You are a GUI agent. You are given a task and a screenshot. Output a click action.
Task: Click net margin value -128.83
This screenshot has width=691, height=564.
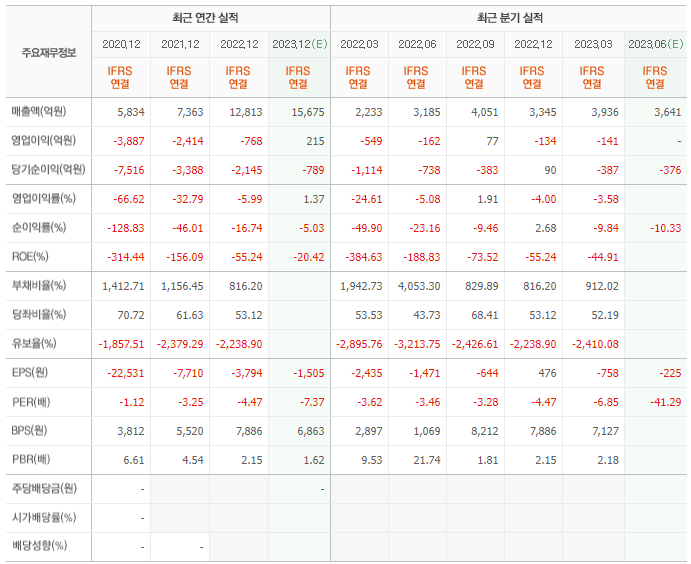pyautogui.click(x=126, y=228)
